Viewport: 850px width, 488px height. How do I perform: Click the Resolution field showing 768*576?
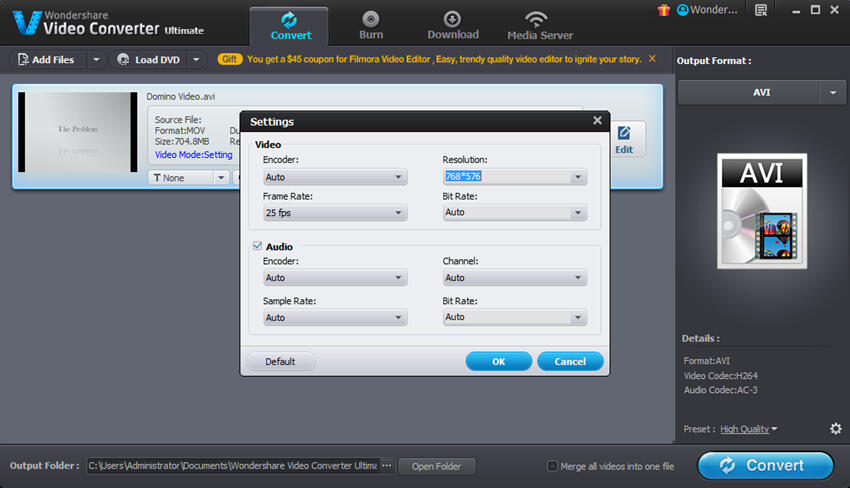point(506,177)
